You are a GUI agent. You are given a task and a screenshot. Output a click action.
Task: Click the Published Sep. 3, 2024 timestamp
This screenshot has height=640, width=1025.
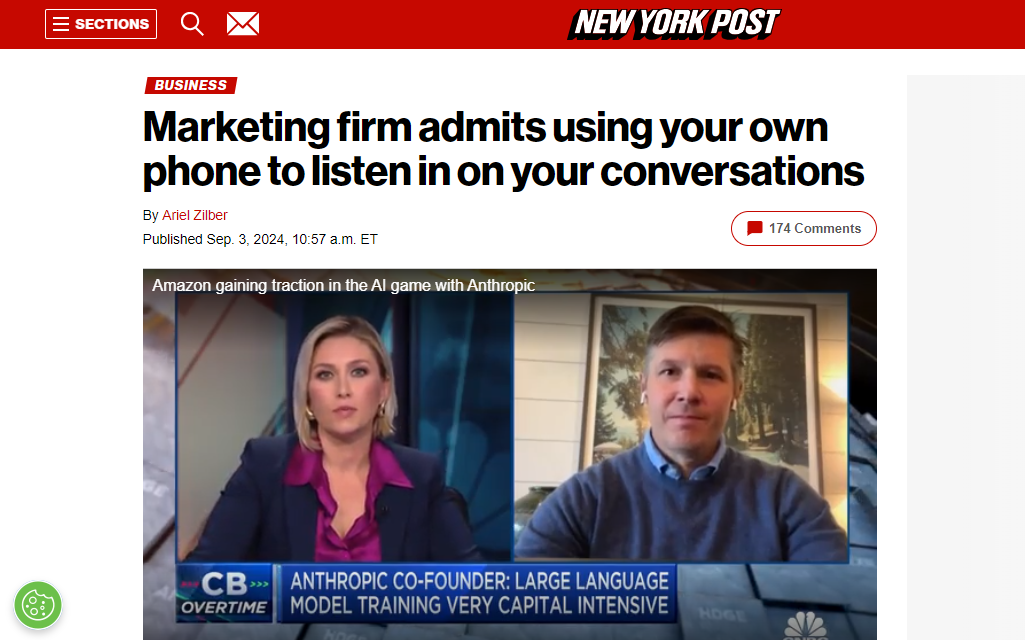(260, 239)
